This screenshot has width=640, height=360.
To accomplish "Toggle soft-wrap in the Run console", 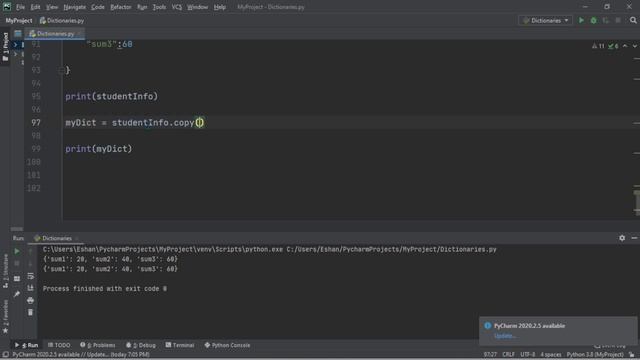I will point(30,276).
